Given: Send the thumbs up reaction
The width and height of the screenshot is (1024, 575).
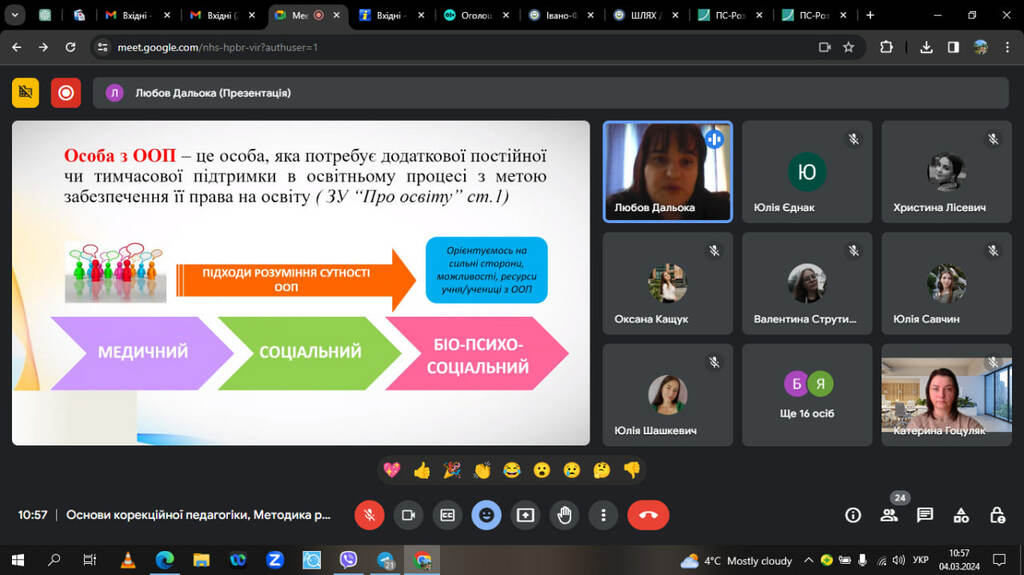Looking at the screenshot, I should 421,470.
